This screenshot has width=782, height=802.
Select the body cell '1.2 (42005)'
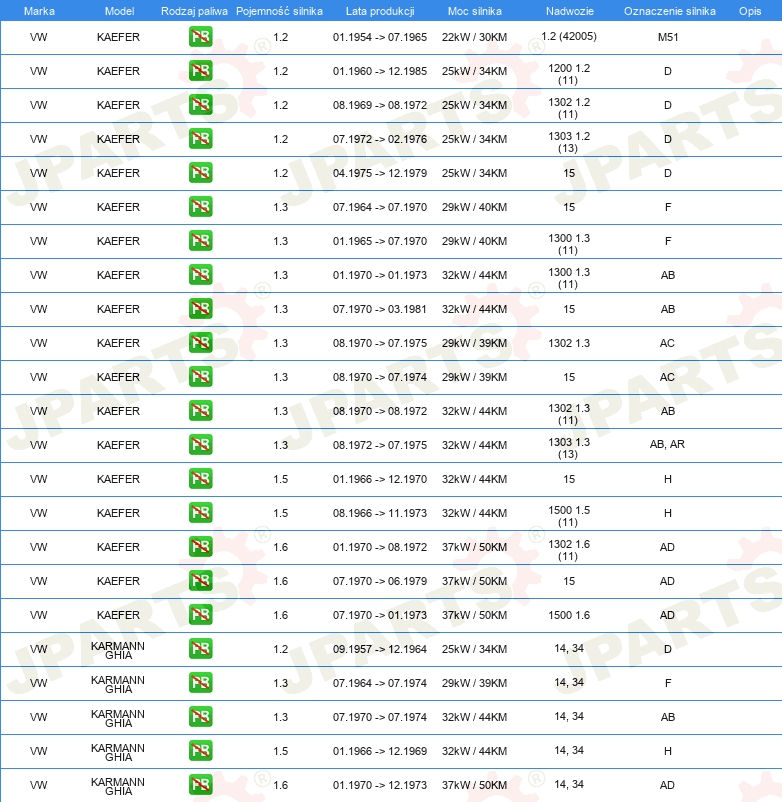(569, 36)
